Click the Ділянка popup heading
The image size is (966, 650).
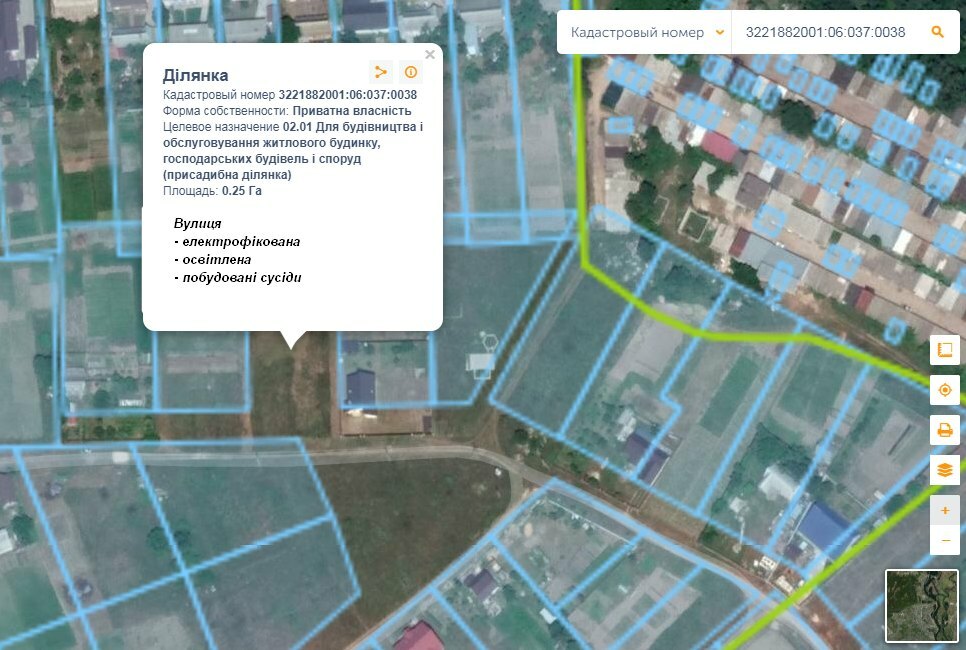(x=195, y=75)
